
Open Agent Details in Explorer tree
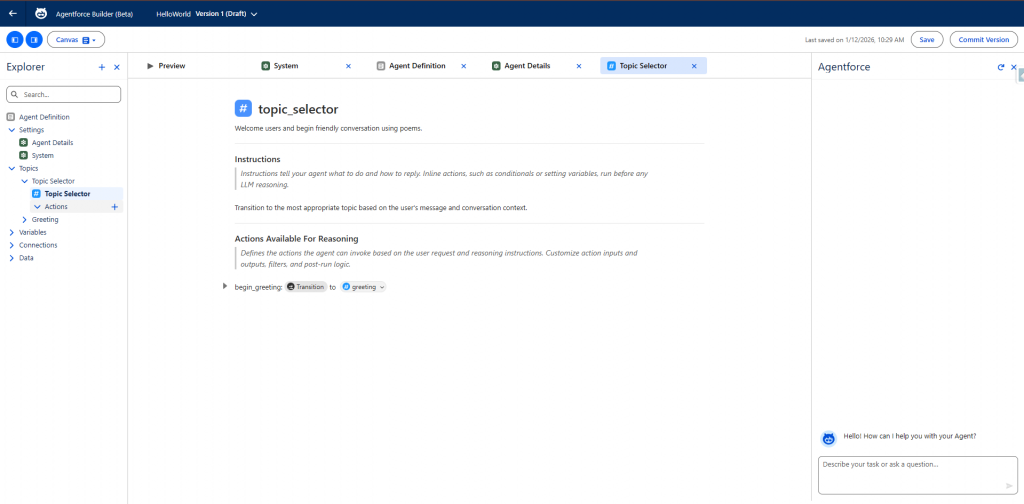[52, 142]
